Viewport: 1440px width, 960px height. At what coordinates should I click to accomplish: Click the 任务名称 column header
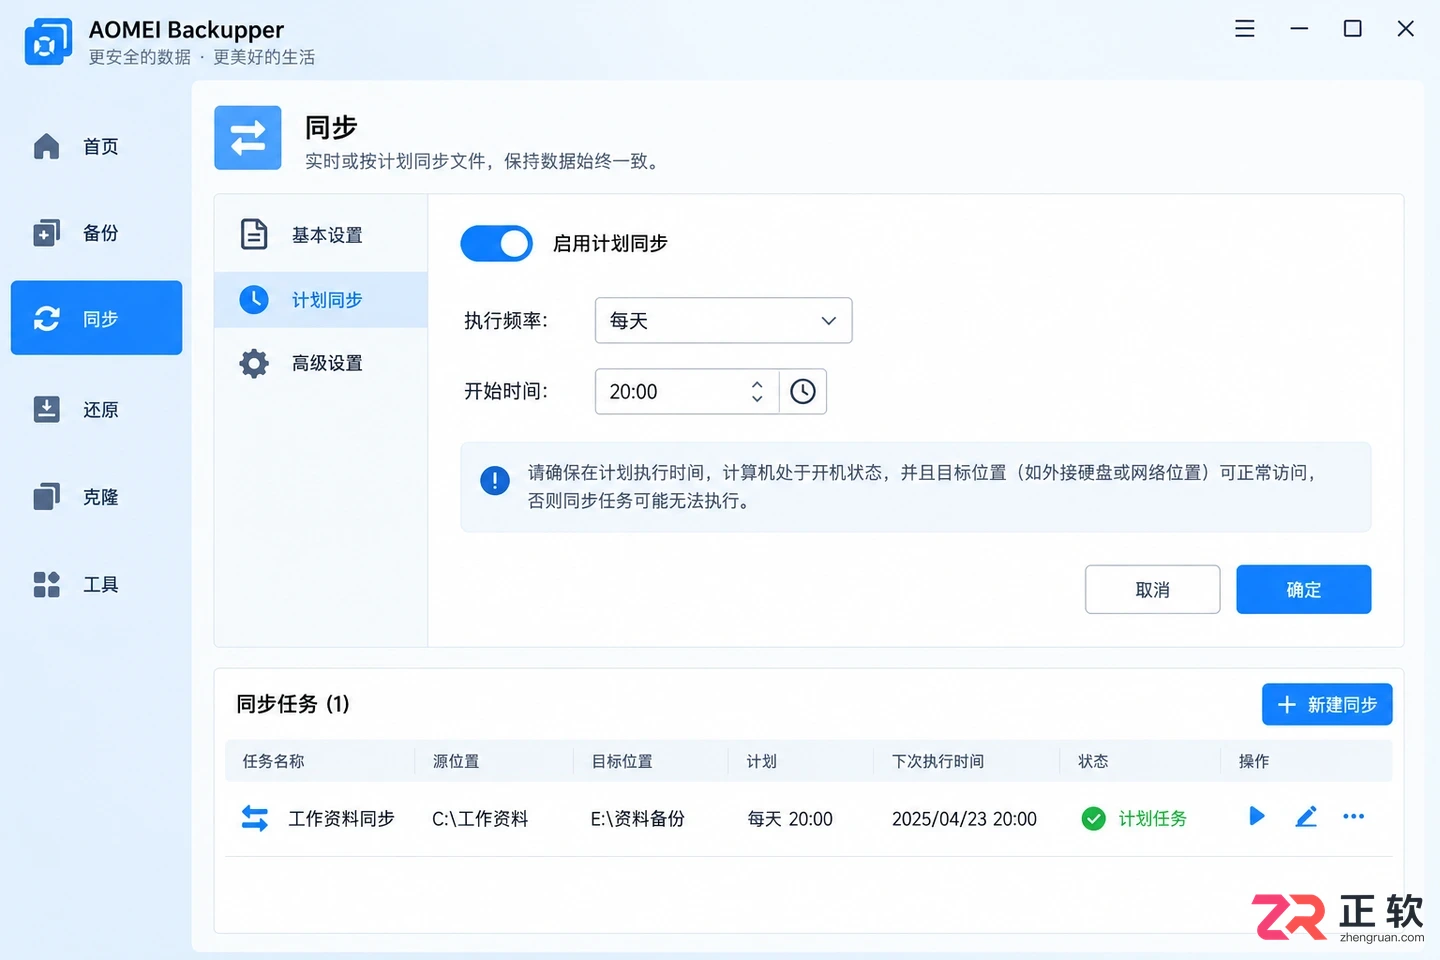click(273, 761)
